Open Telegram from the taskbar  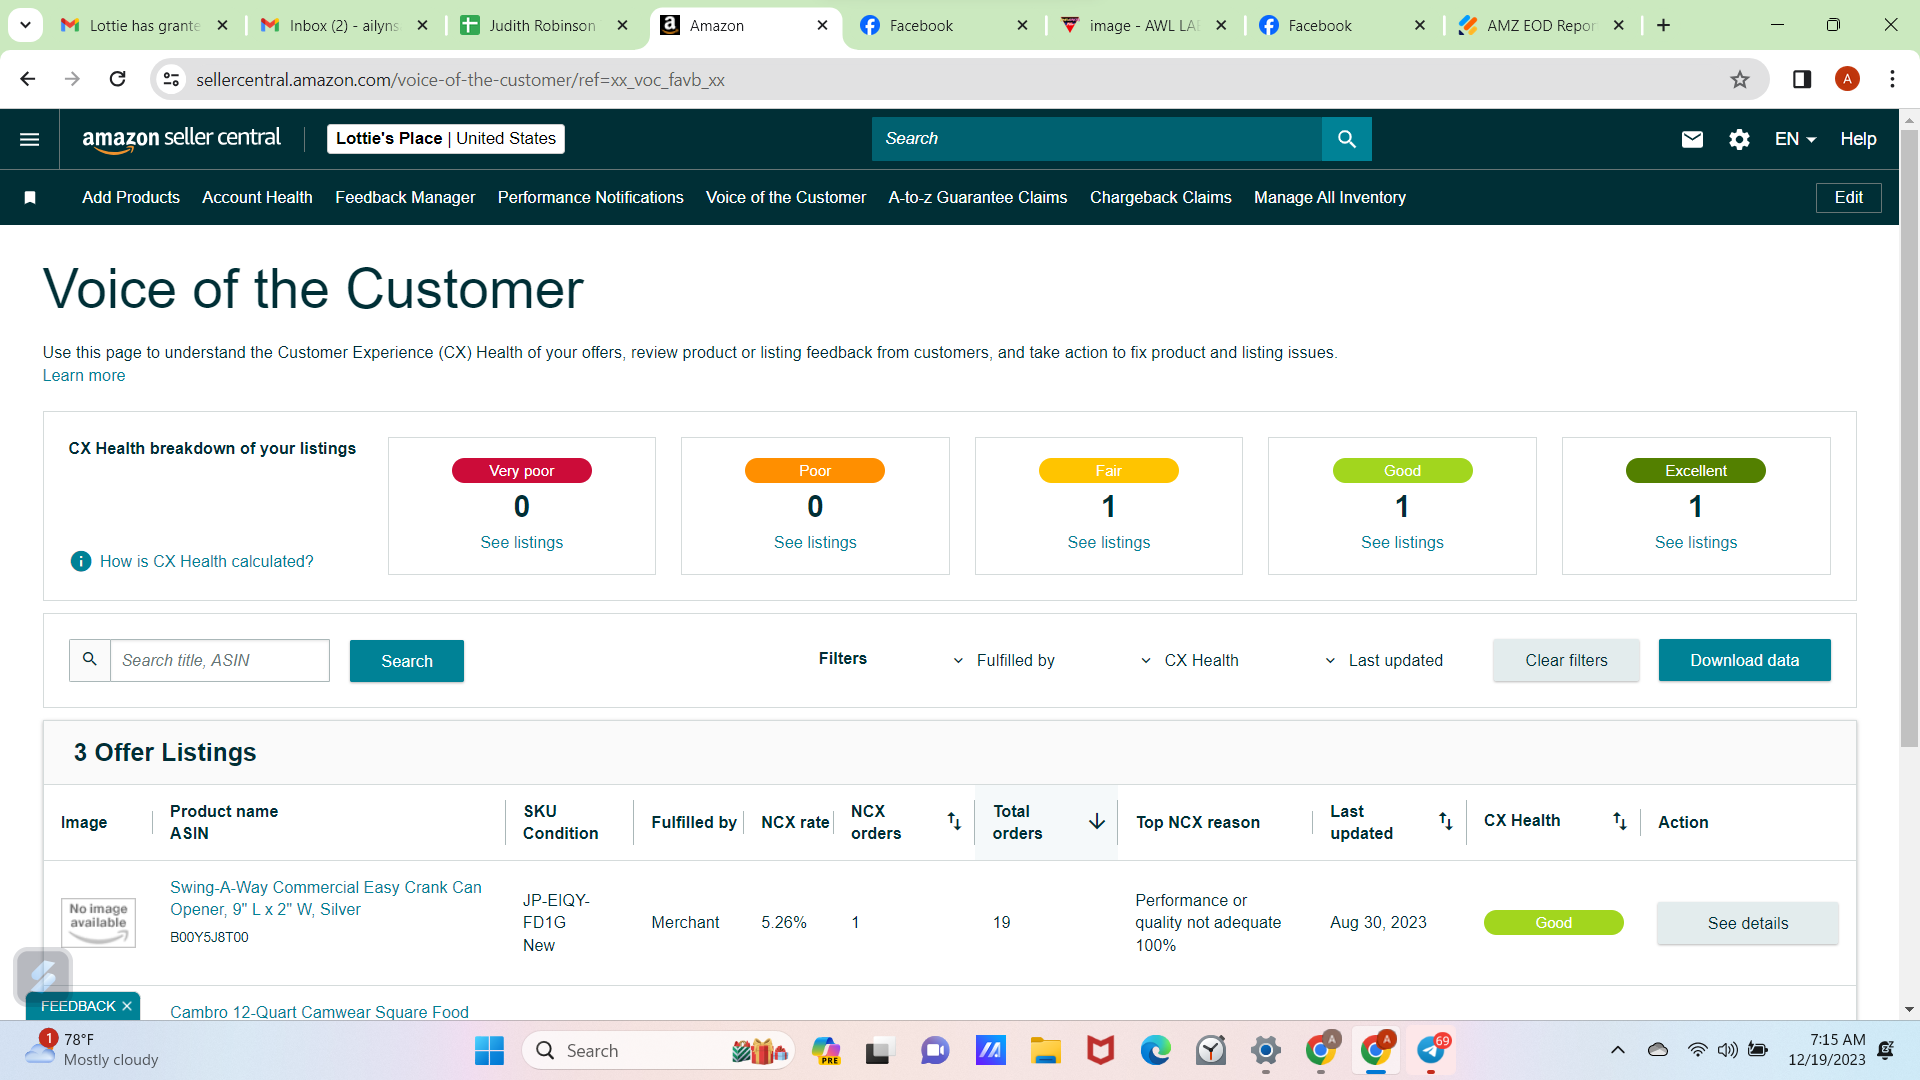coord(1431,1051)
